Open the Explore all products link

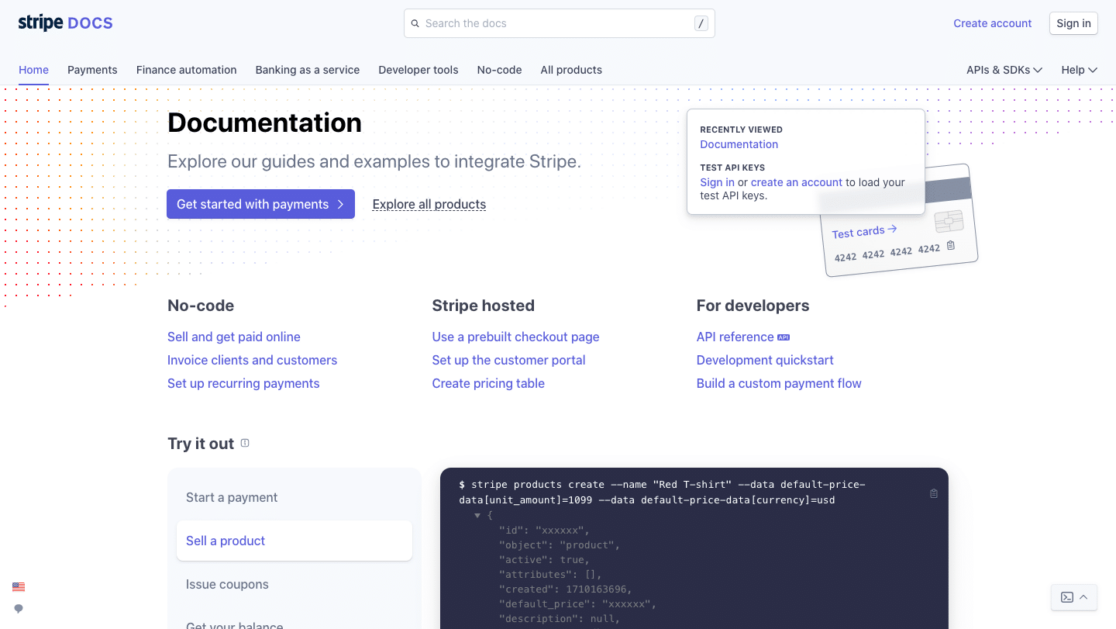pos(429,204)
